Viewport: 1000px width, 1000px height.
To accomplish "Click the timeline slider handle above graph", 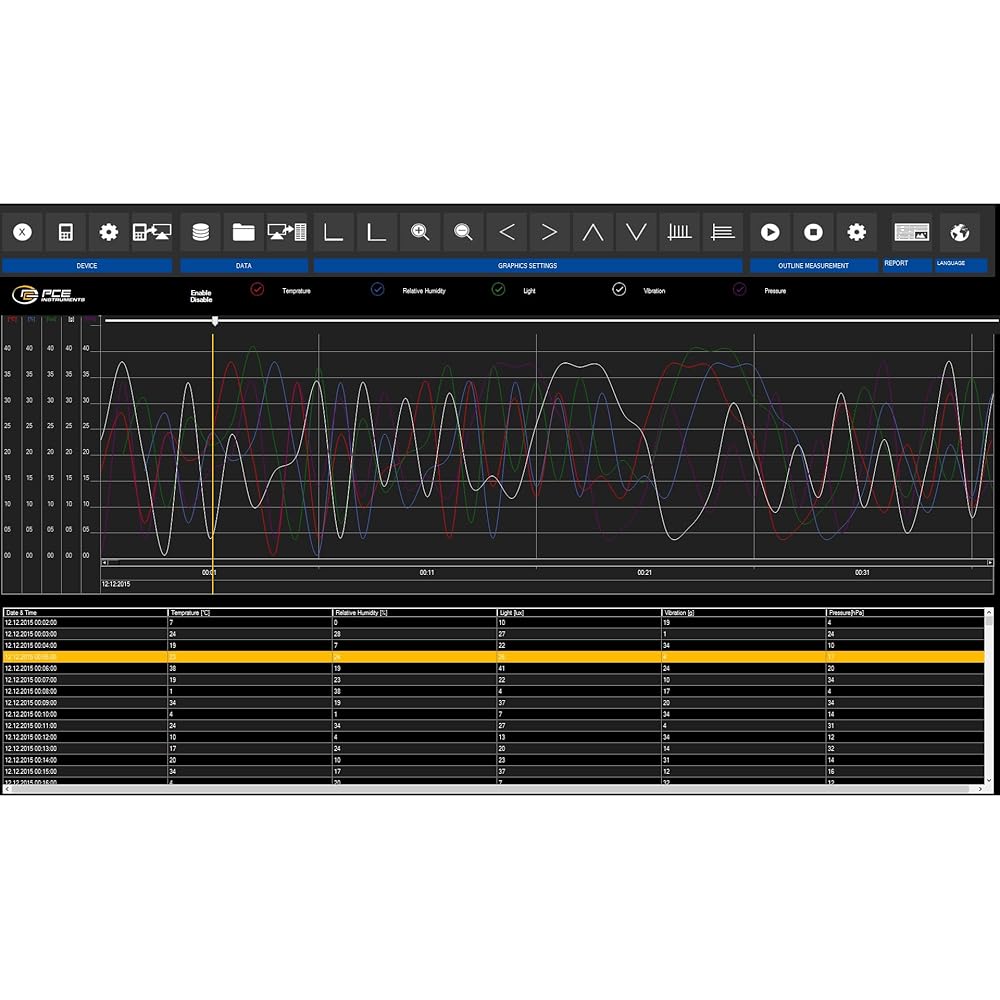I will coord(215,321).
